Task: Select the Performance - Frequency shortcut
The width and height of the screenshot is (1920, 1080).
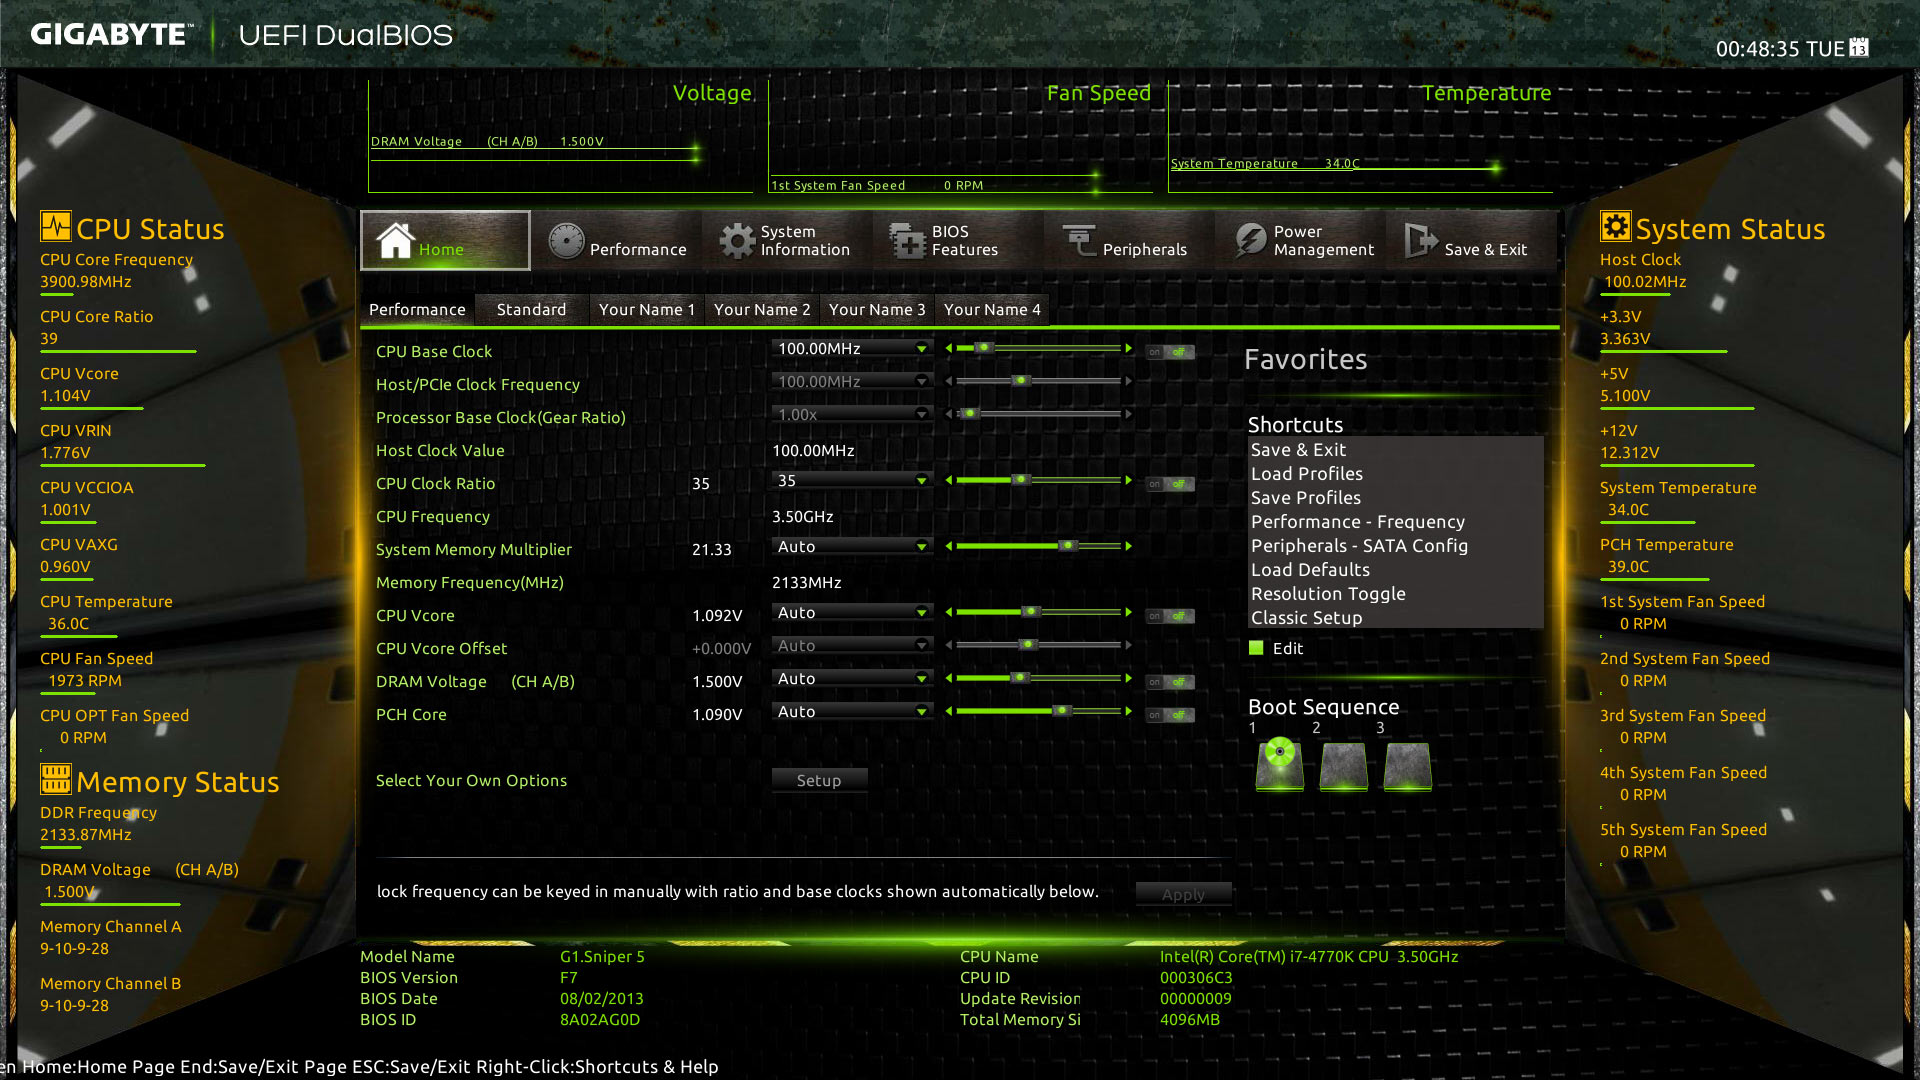Action: (x=1395, y=522)
